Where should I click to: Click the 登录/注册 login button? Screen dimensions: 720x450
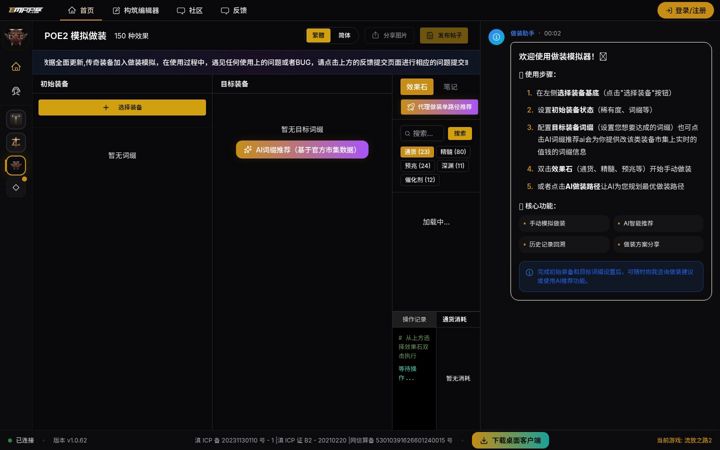click(685, 10)
